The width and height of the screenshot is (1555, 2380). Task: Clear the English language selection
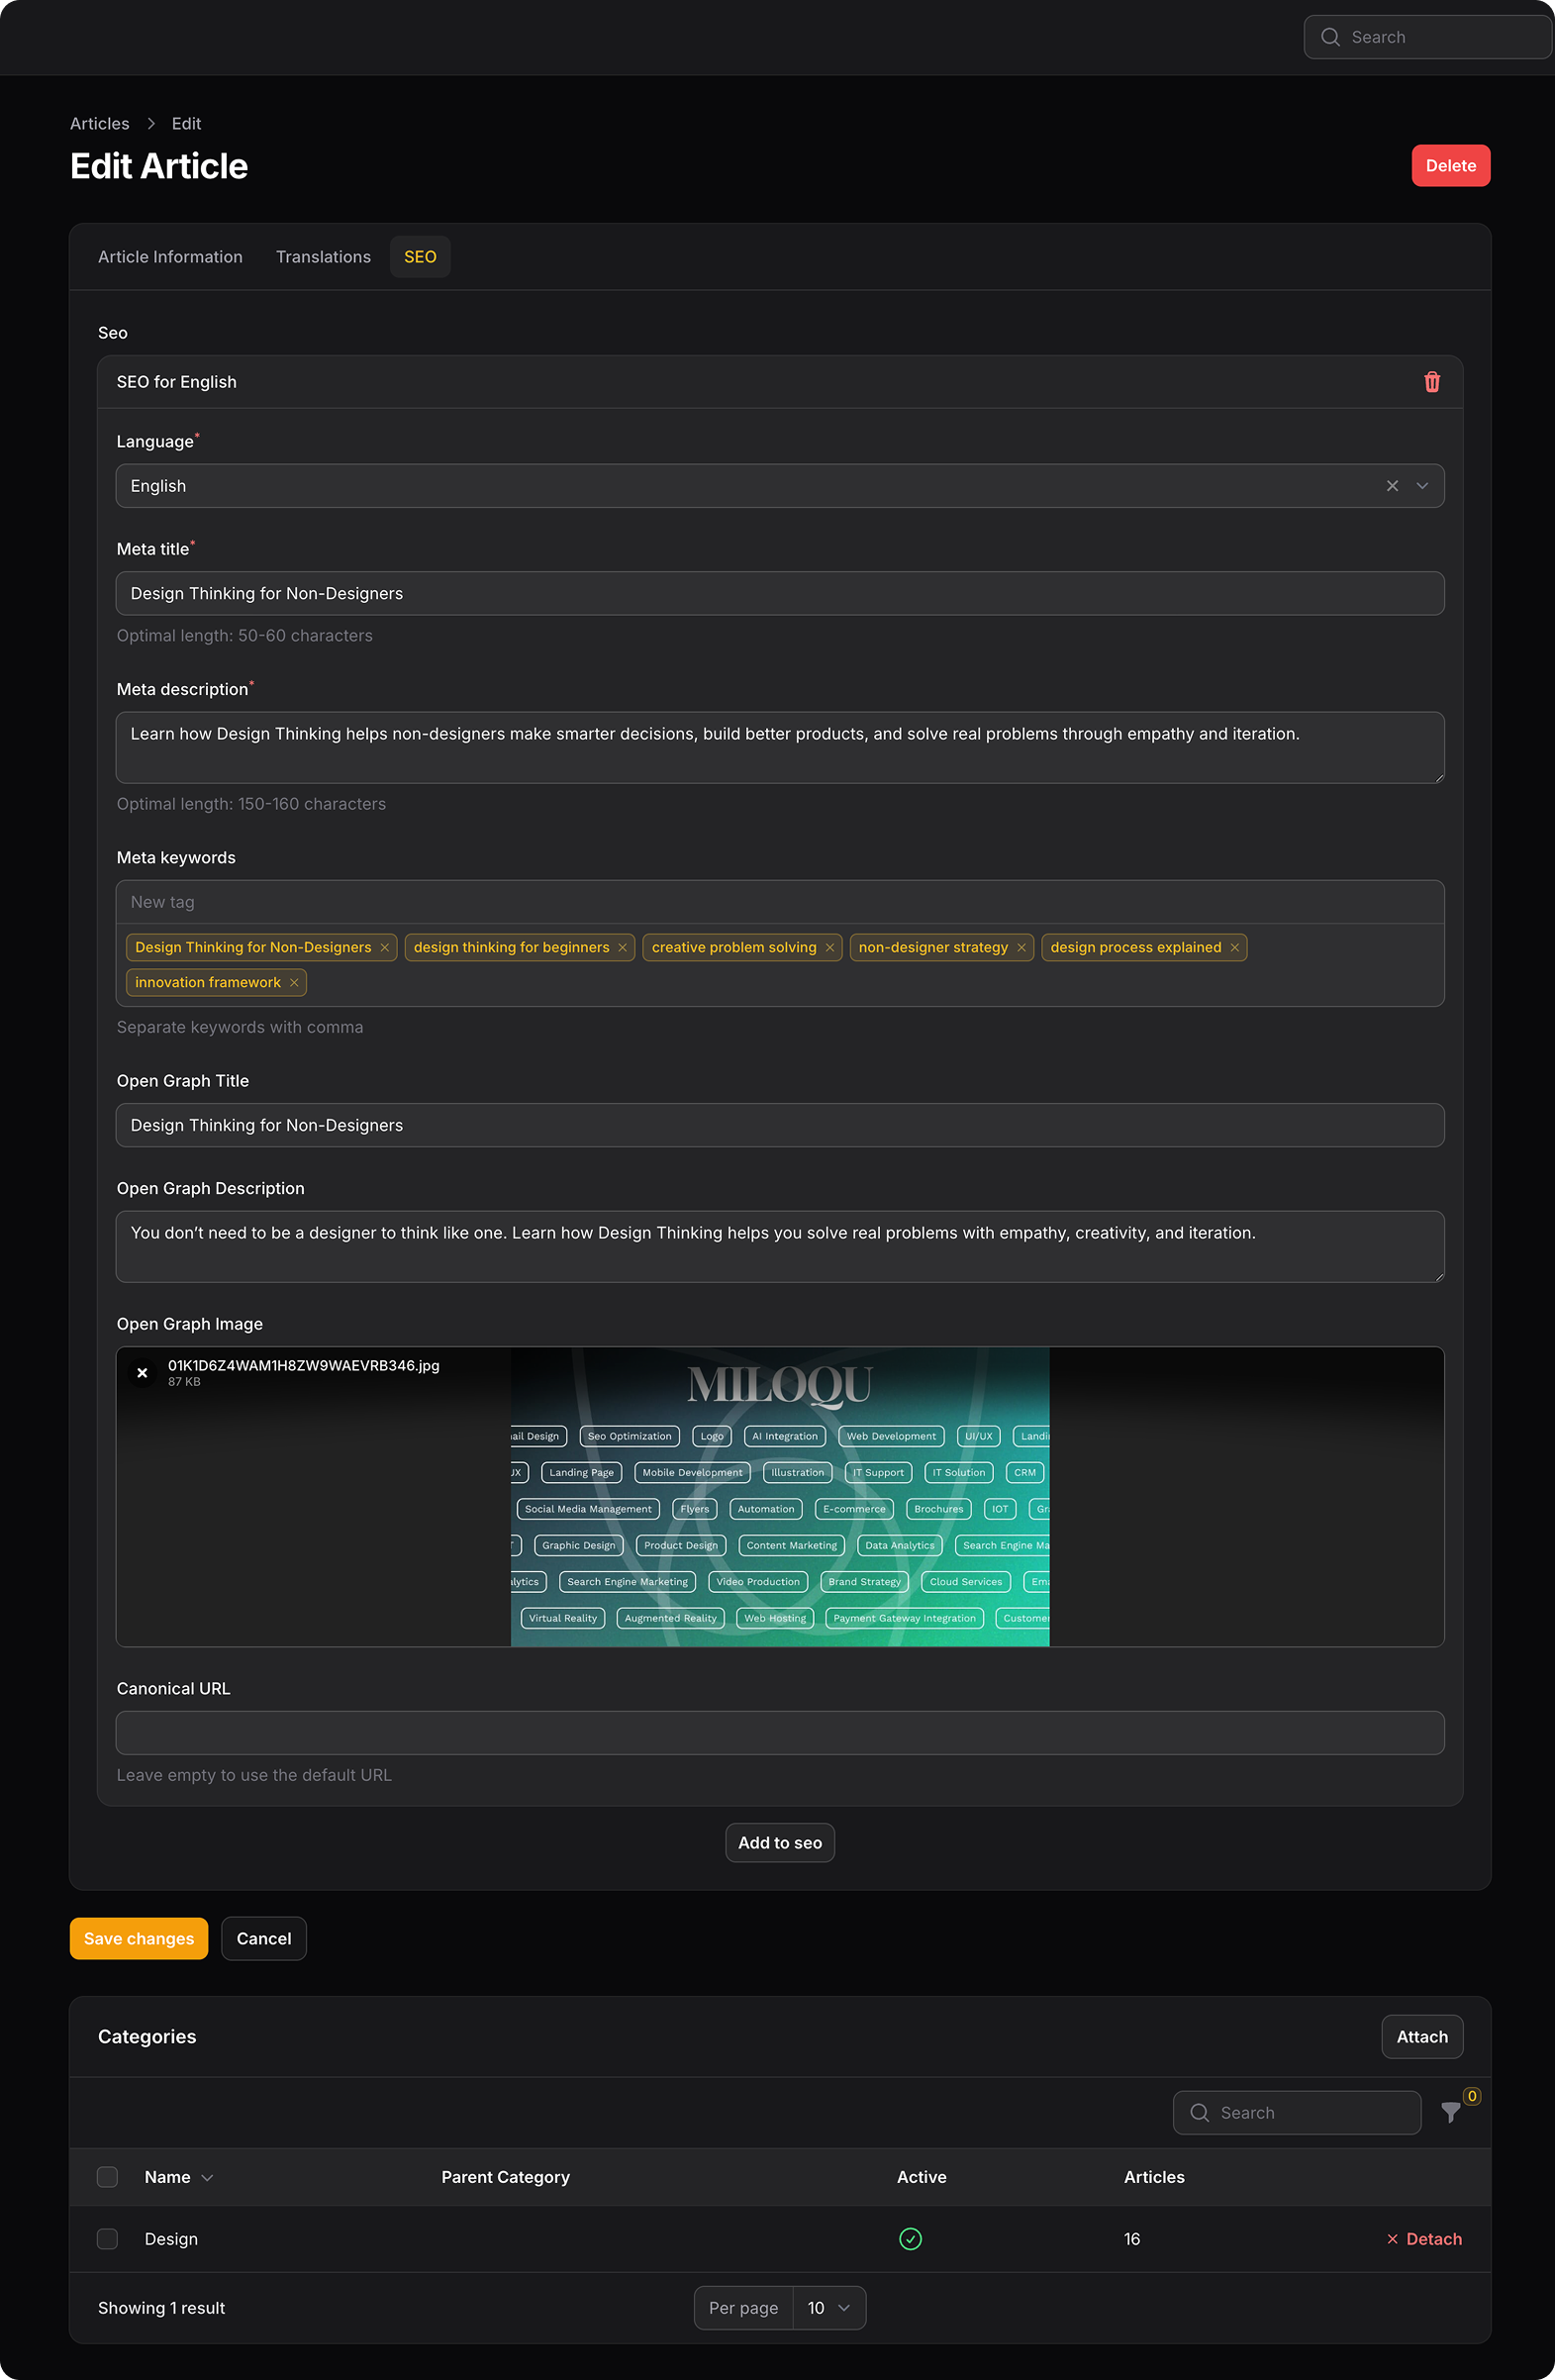click(x=1391, y=486)
